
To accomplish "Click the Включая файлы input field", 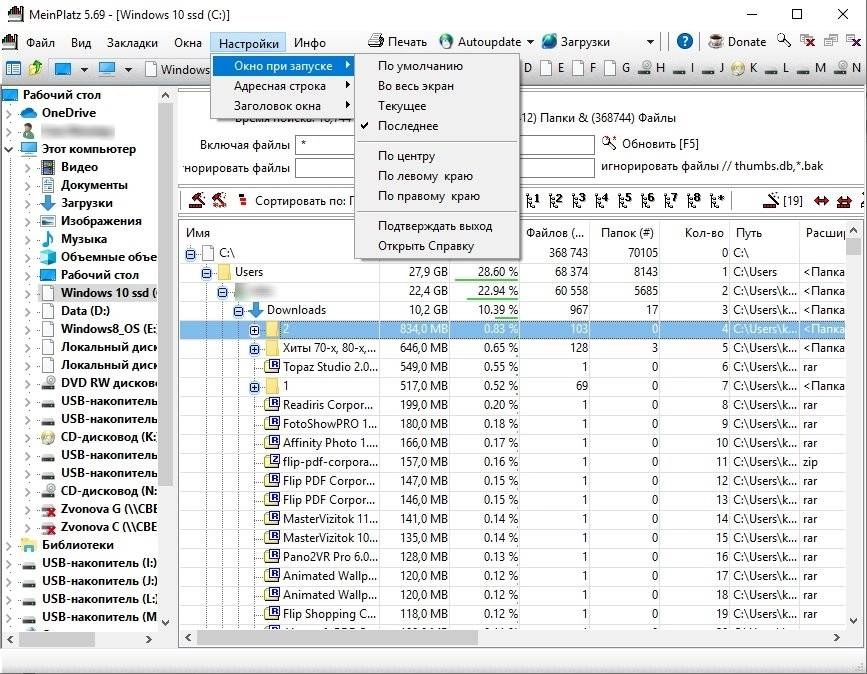I will (445, 145).
